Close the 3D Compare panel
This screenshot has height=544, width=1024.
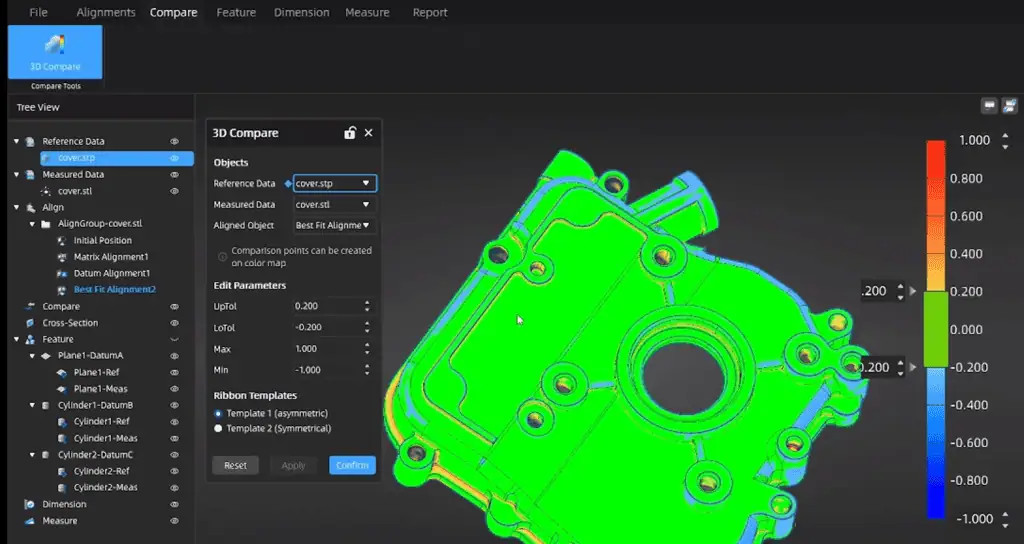368,133
